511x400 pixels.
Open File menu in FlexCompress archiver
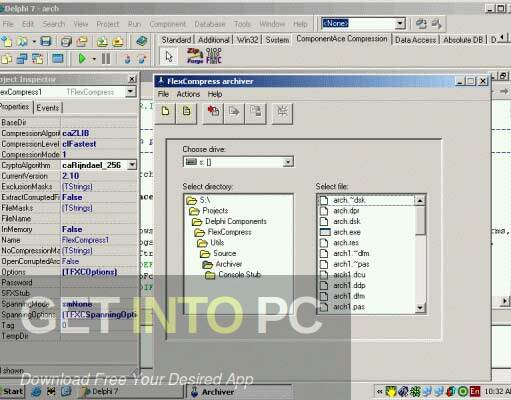click(163, 94)
